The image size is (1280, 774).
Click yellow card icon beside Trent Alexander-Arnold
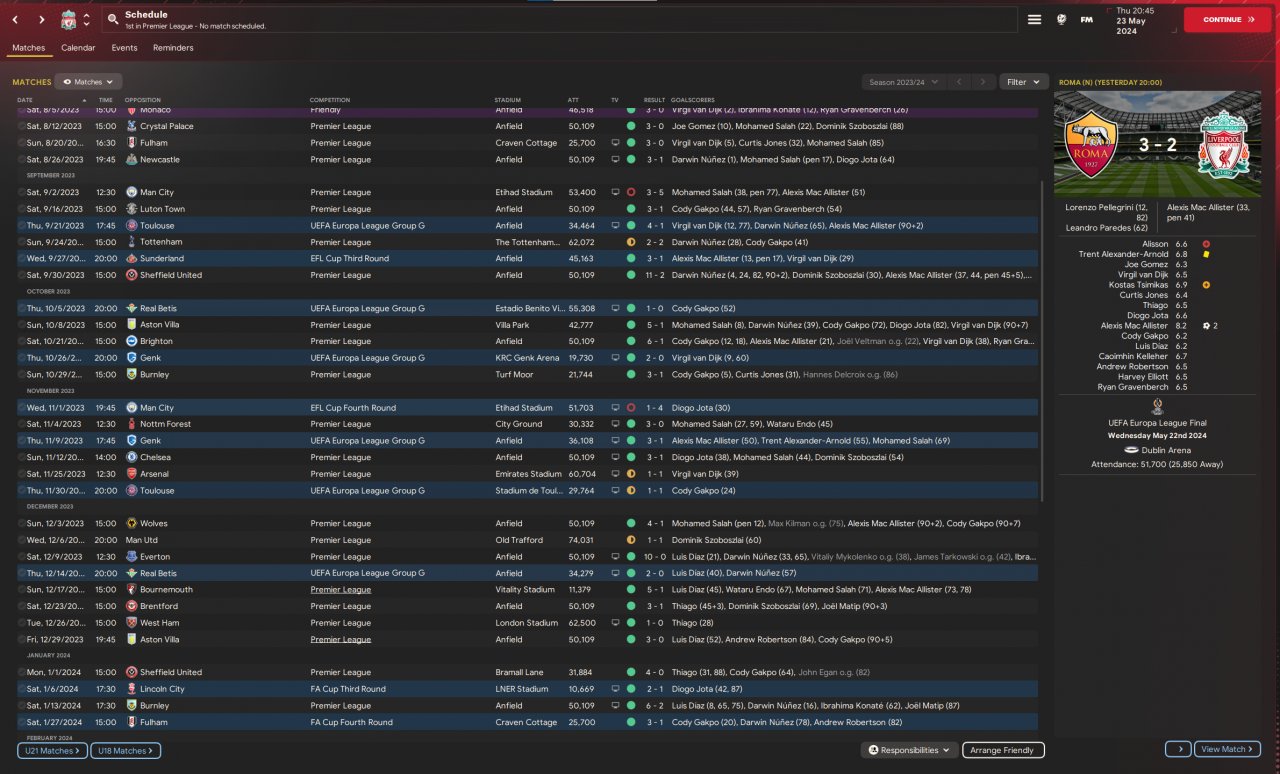click(1207, 254)
